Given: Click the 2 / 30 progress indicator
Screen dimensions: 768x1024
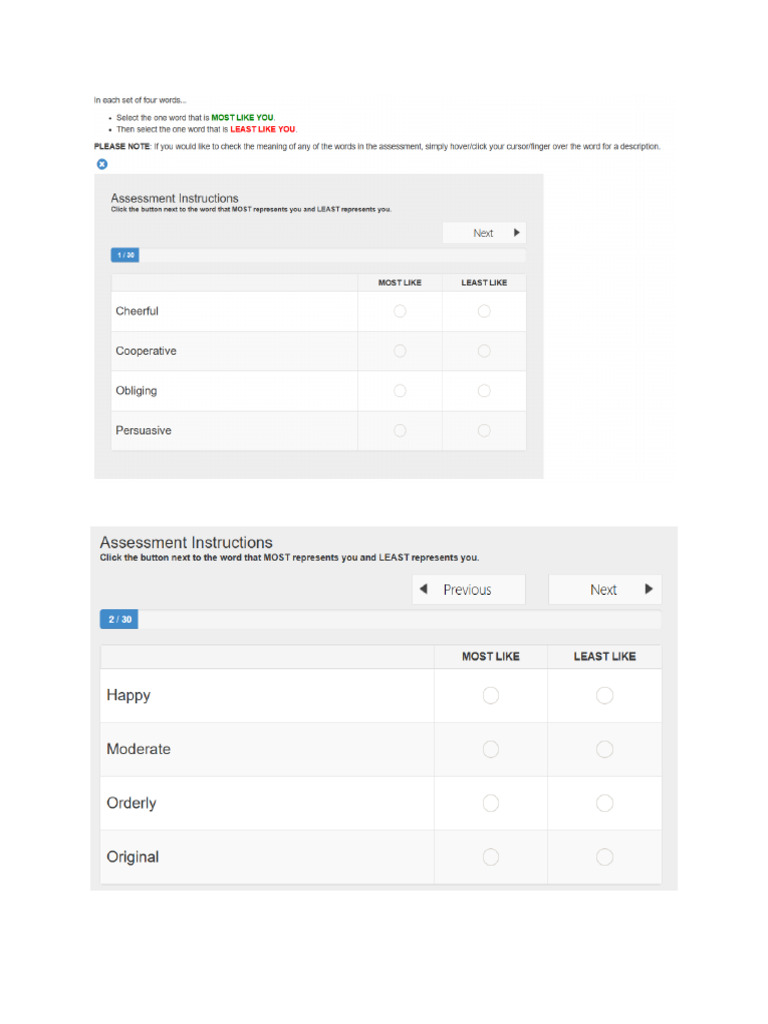Looking at the screenshot, I should pyautogui.click(x=119, y=619).
